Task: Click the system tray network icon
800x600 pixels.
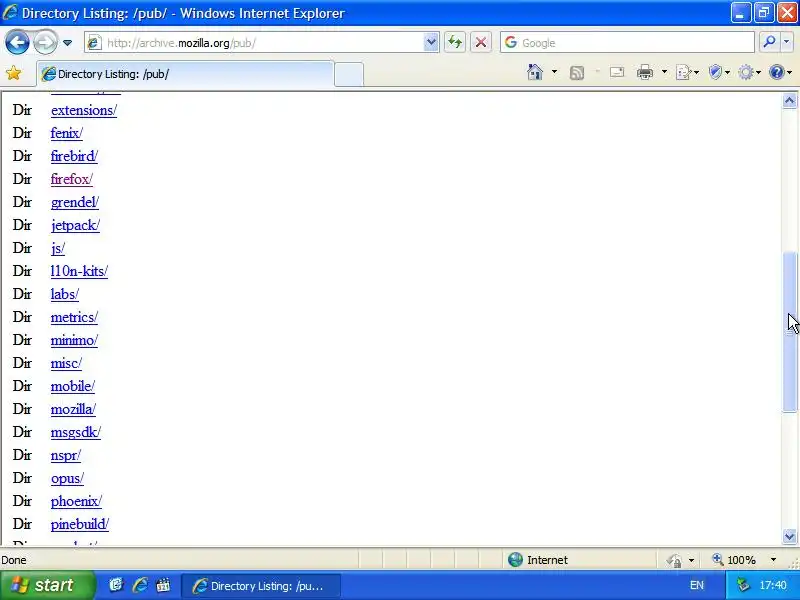Action: click(x=744, y=585)
